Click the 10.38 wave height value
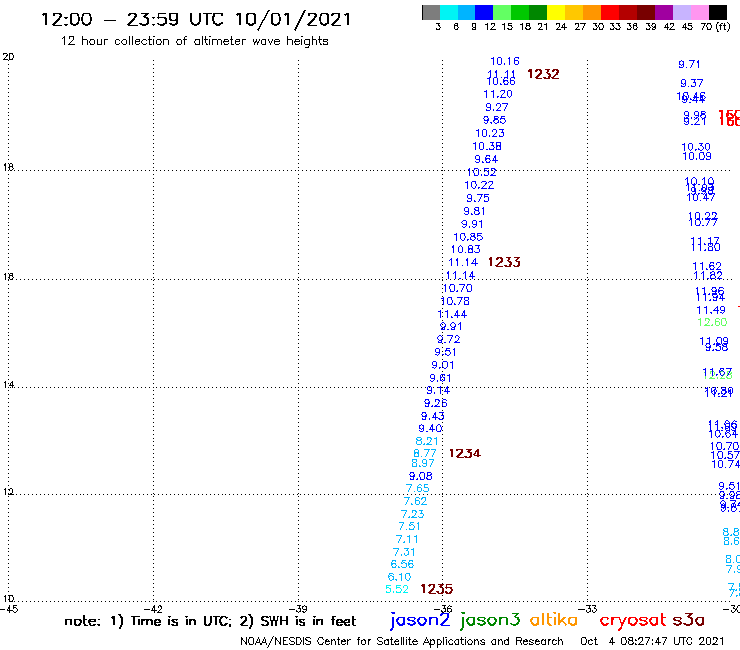This screenshot has height=650, width=740. (x=487, y=146)
